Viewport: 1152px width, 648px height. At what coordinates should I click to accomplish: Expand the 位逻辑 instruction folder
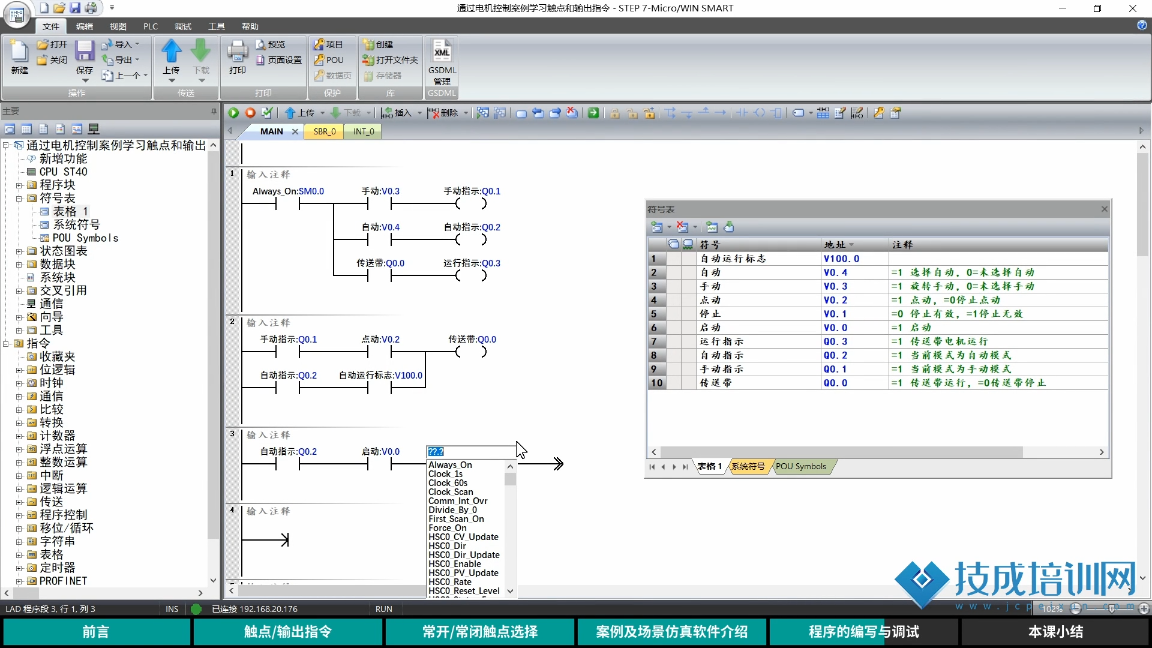pos(19,370)
